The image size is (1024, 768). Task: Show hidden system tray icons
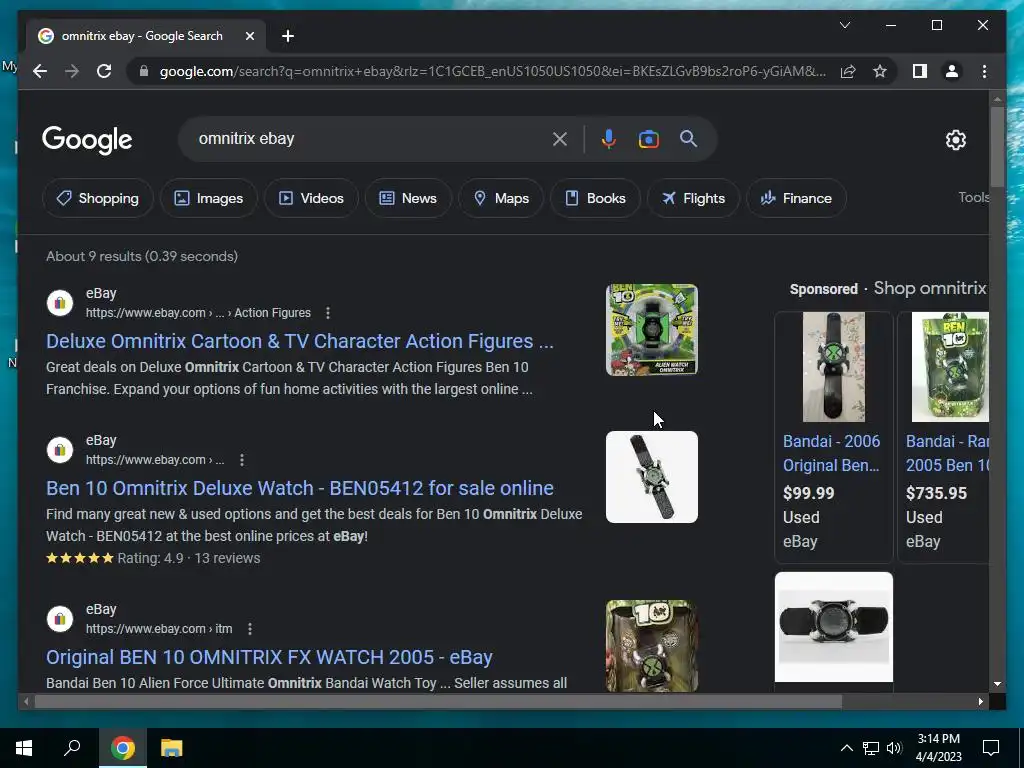846,748
